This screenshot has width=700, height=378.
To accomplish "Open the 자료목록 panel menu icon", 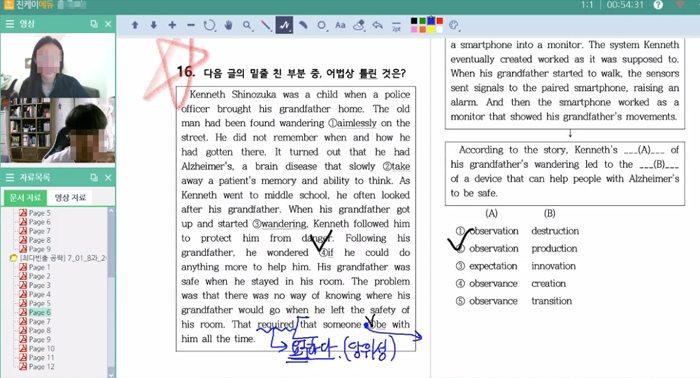I will 9,178.
